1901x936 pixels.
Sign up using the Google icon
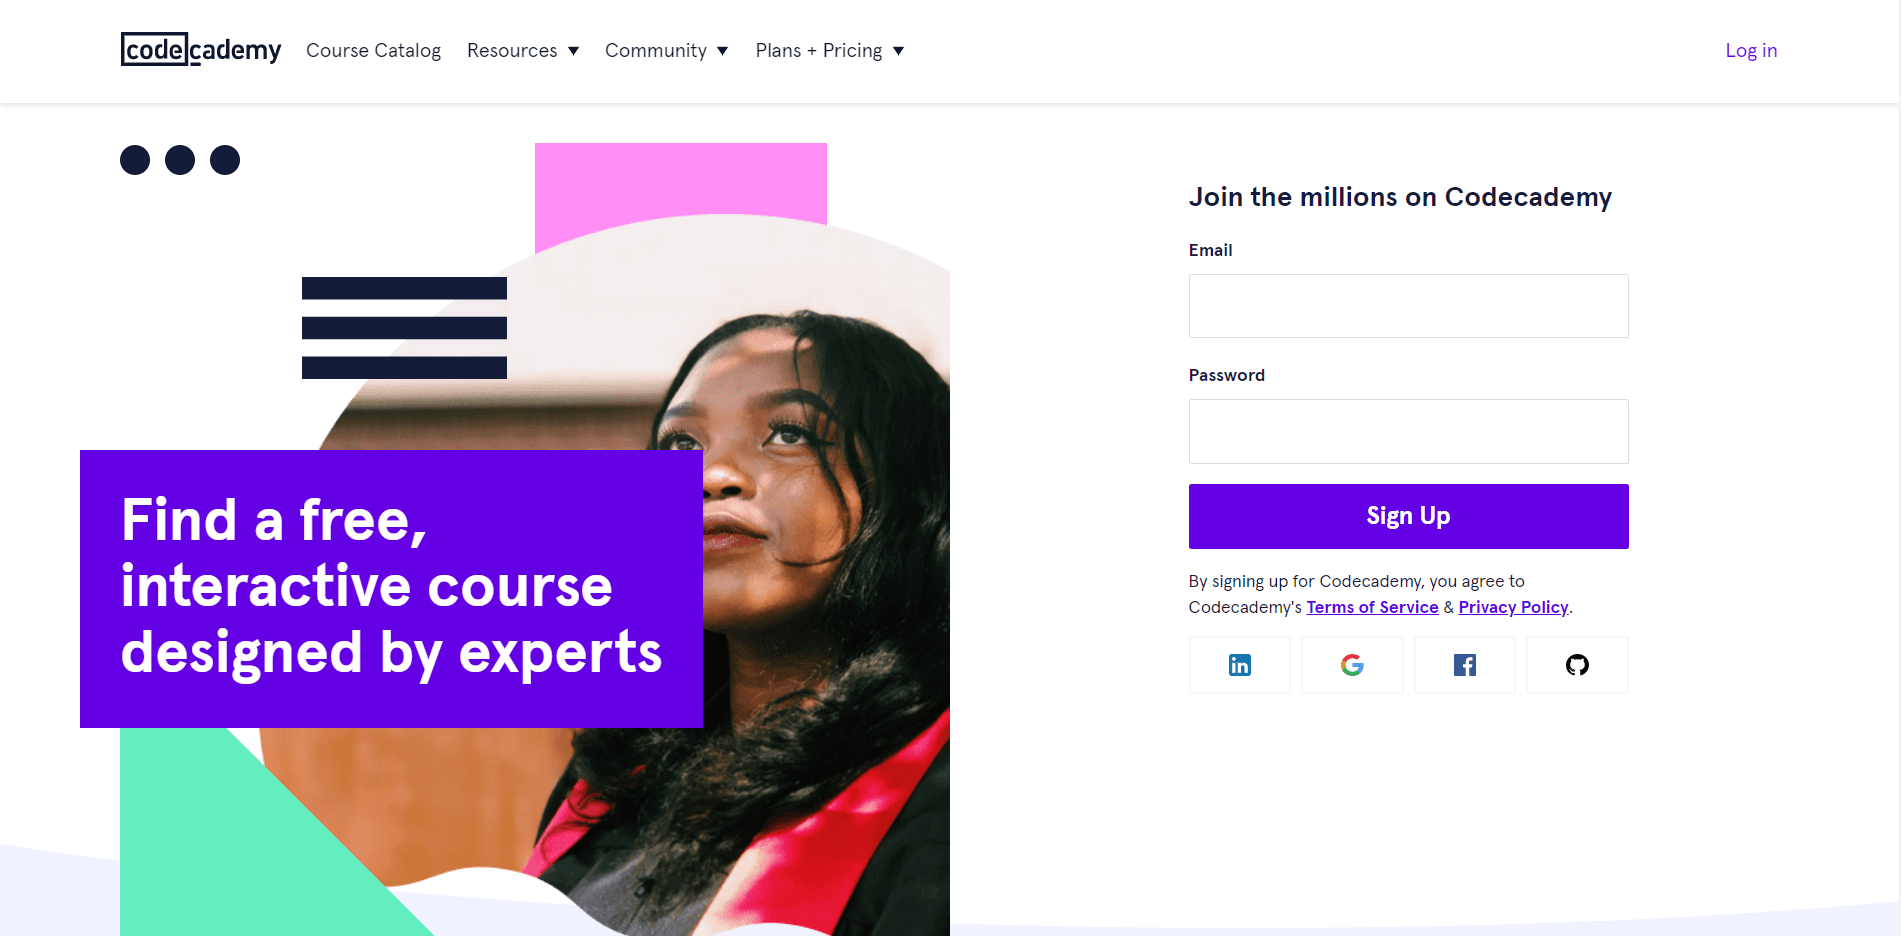[1352, 665]
